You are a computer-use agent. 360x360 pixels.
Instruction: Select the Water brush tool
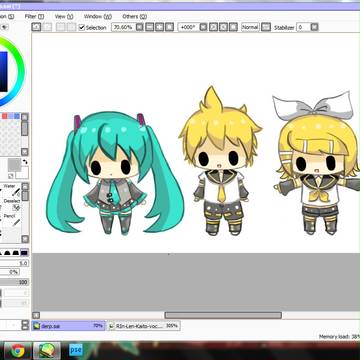pyautogui.click(x=12, y=190)
